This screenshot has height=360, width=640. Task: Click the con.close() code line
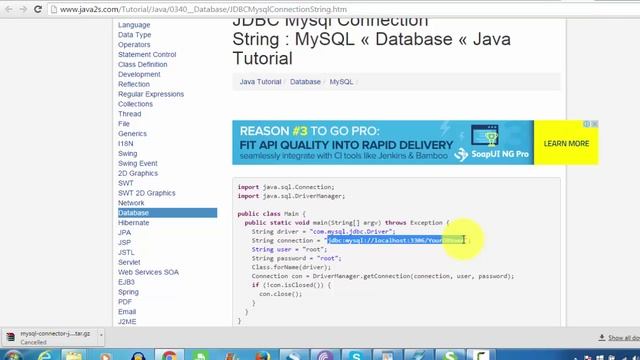280,294
